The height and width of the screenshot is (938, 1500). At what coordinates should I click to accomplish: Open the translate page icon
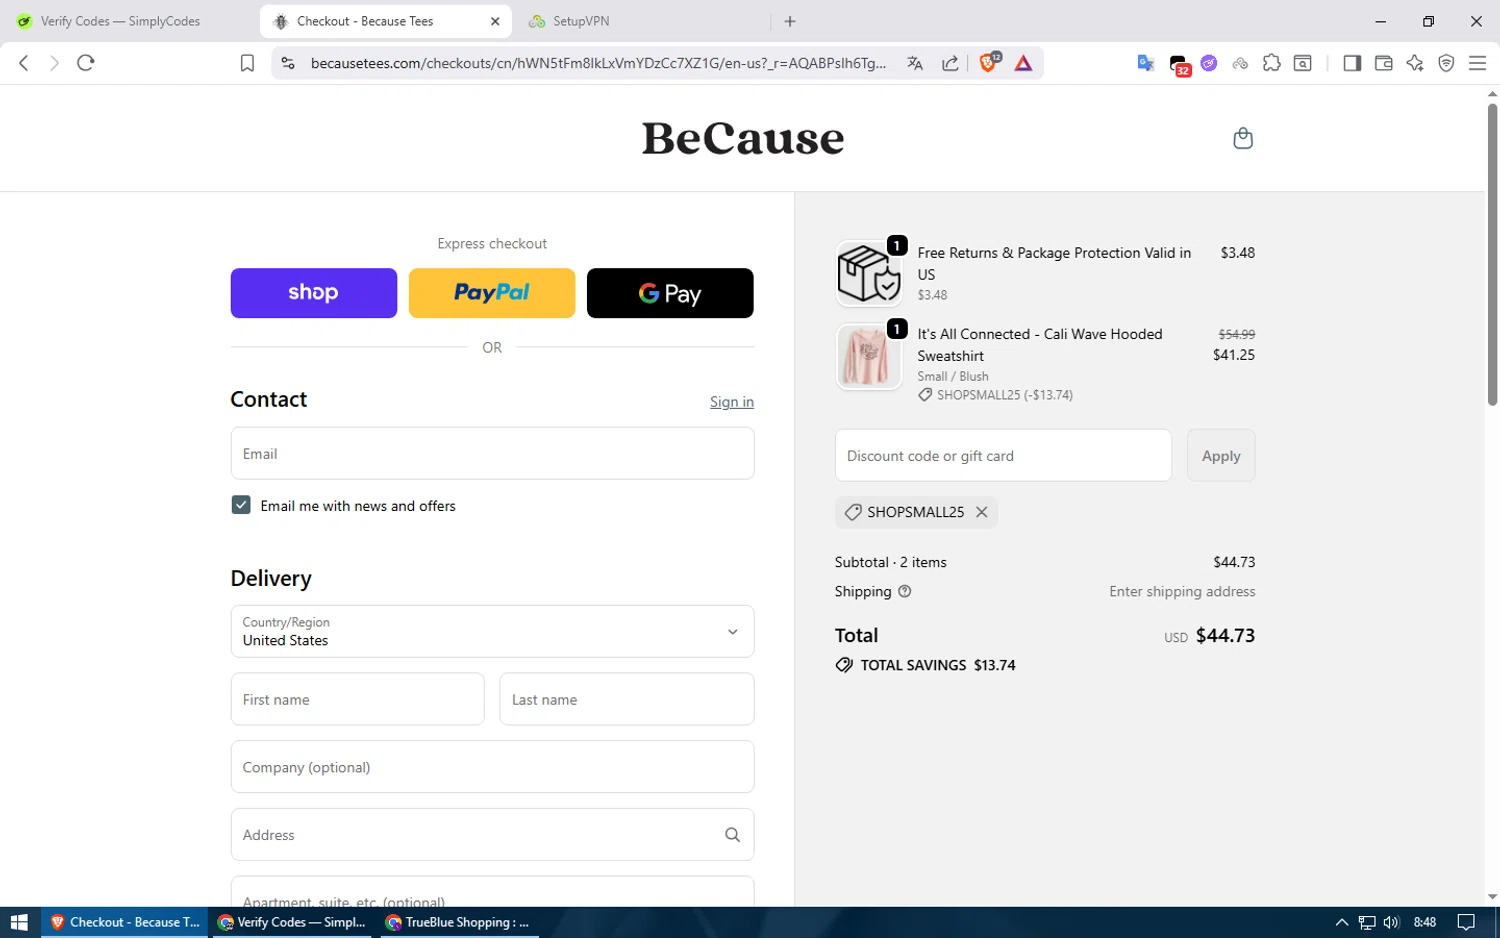tap(915, 63)
